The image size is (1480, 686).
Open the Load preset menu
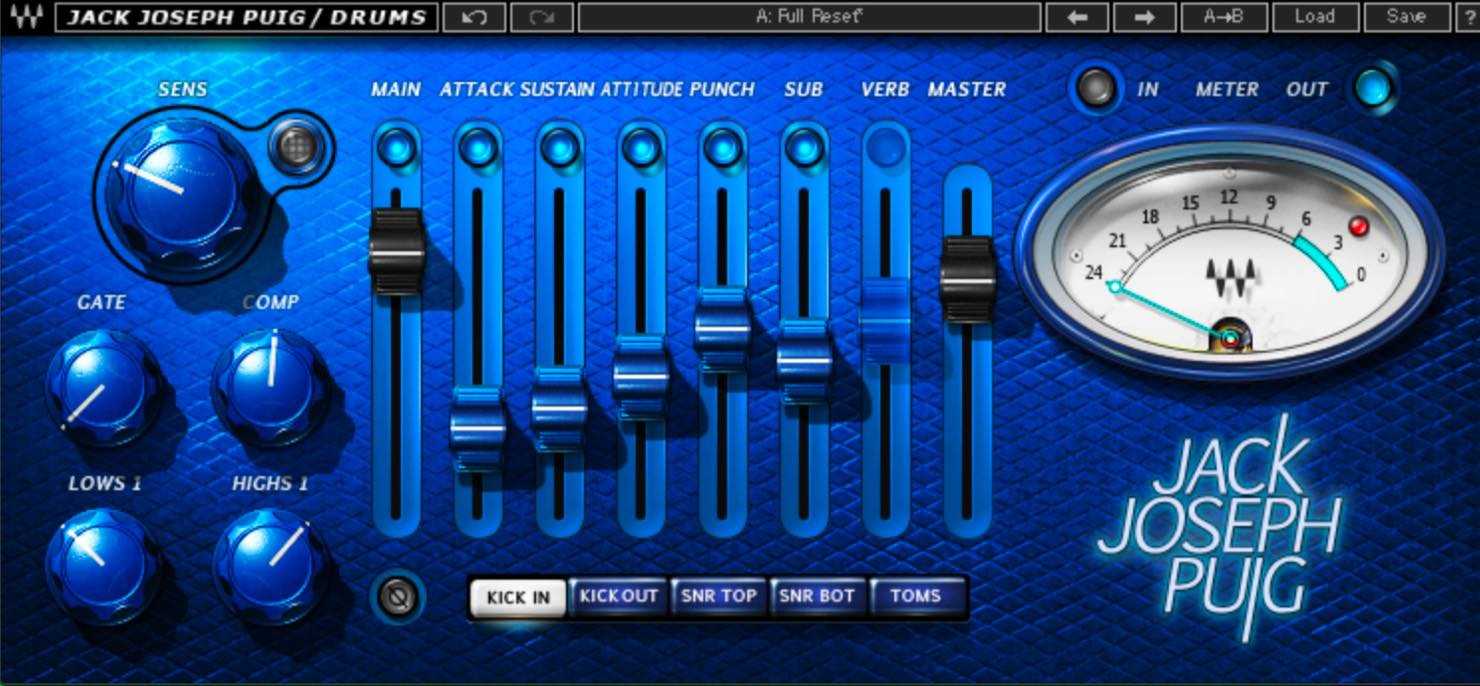click(x=1314, y=17)
